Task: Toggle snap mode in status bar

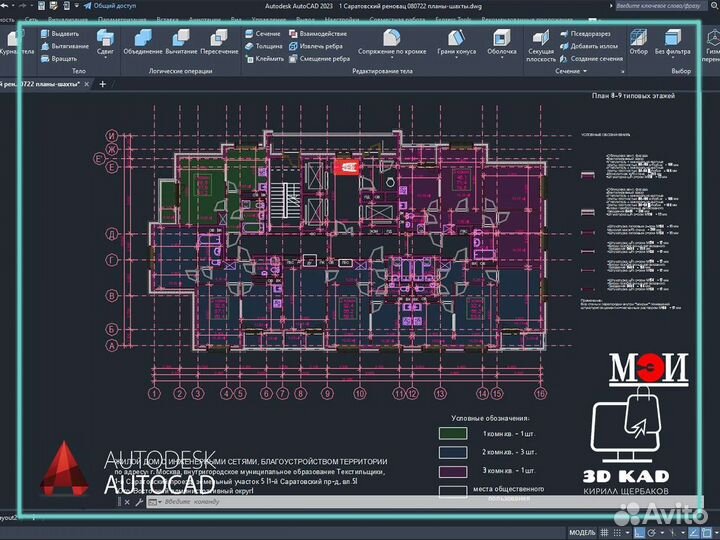Action: tap(617, 533)
